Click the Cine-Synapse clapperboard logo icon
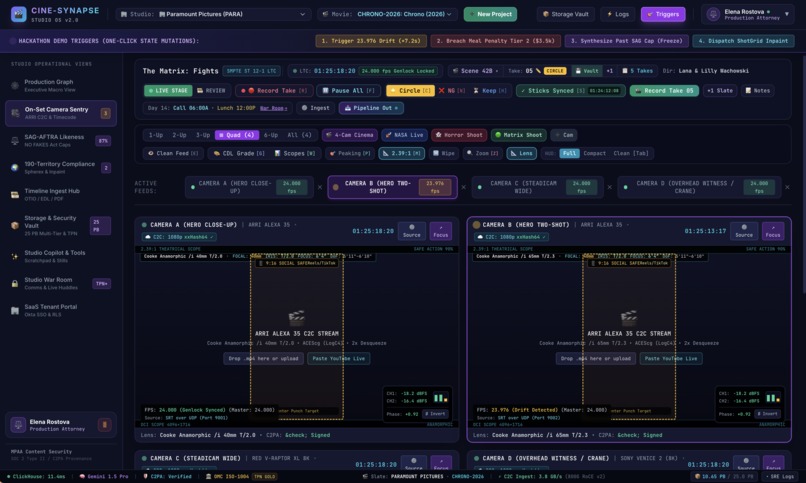The image size is (806, 483). tap(19, 14)
